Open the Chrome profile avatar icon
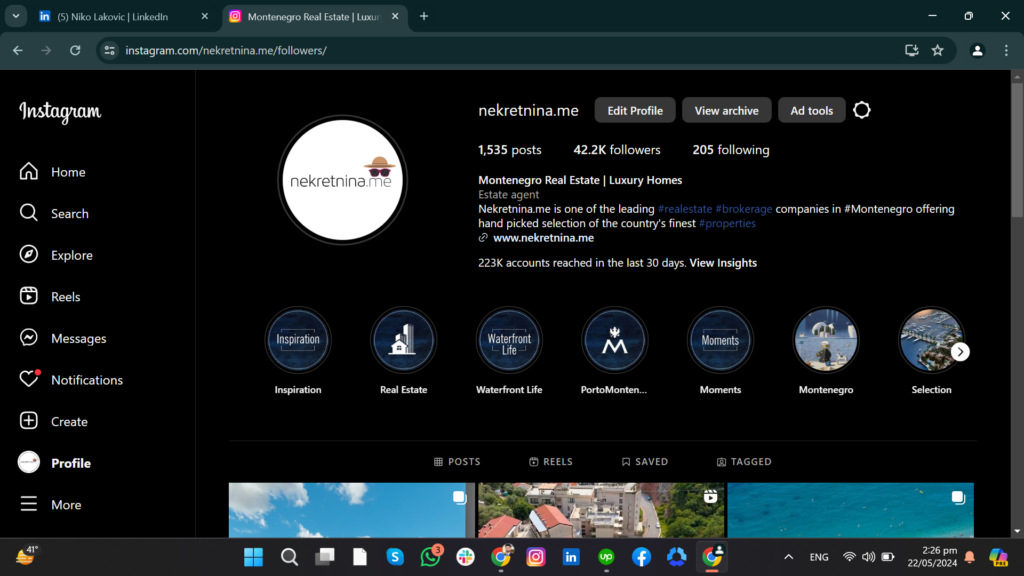This screenshot has width=1024, height=576. (977, 50)
